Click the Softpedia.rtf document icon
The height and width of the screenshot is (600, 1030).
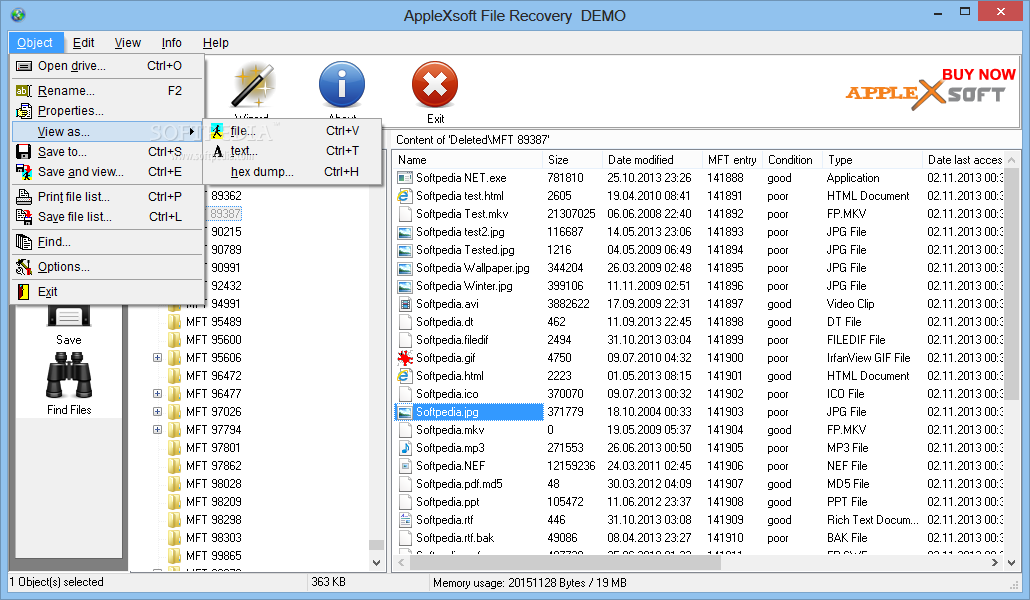(405, 520)
